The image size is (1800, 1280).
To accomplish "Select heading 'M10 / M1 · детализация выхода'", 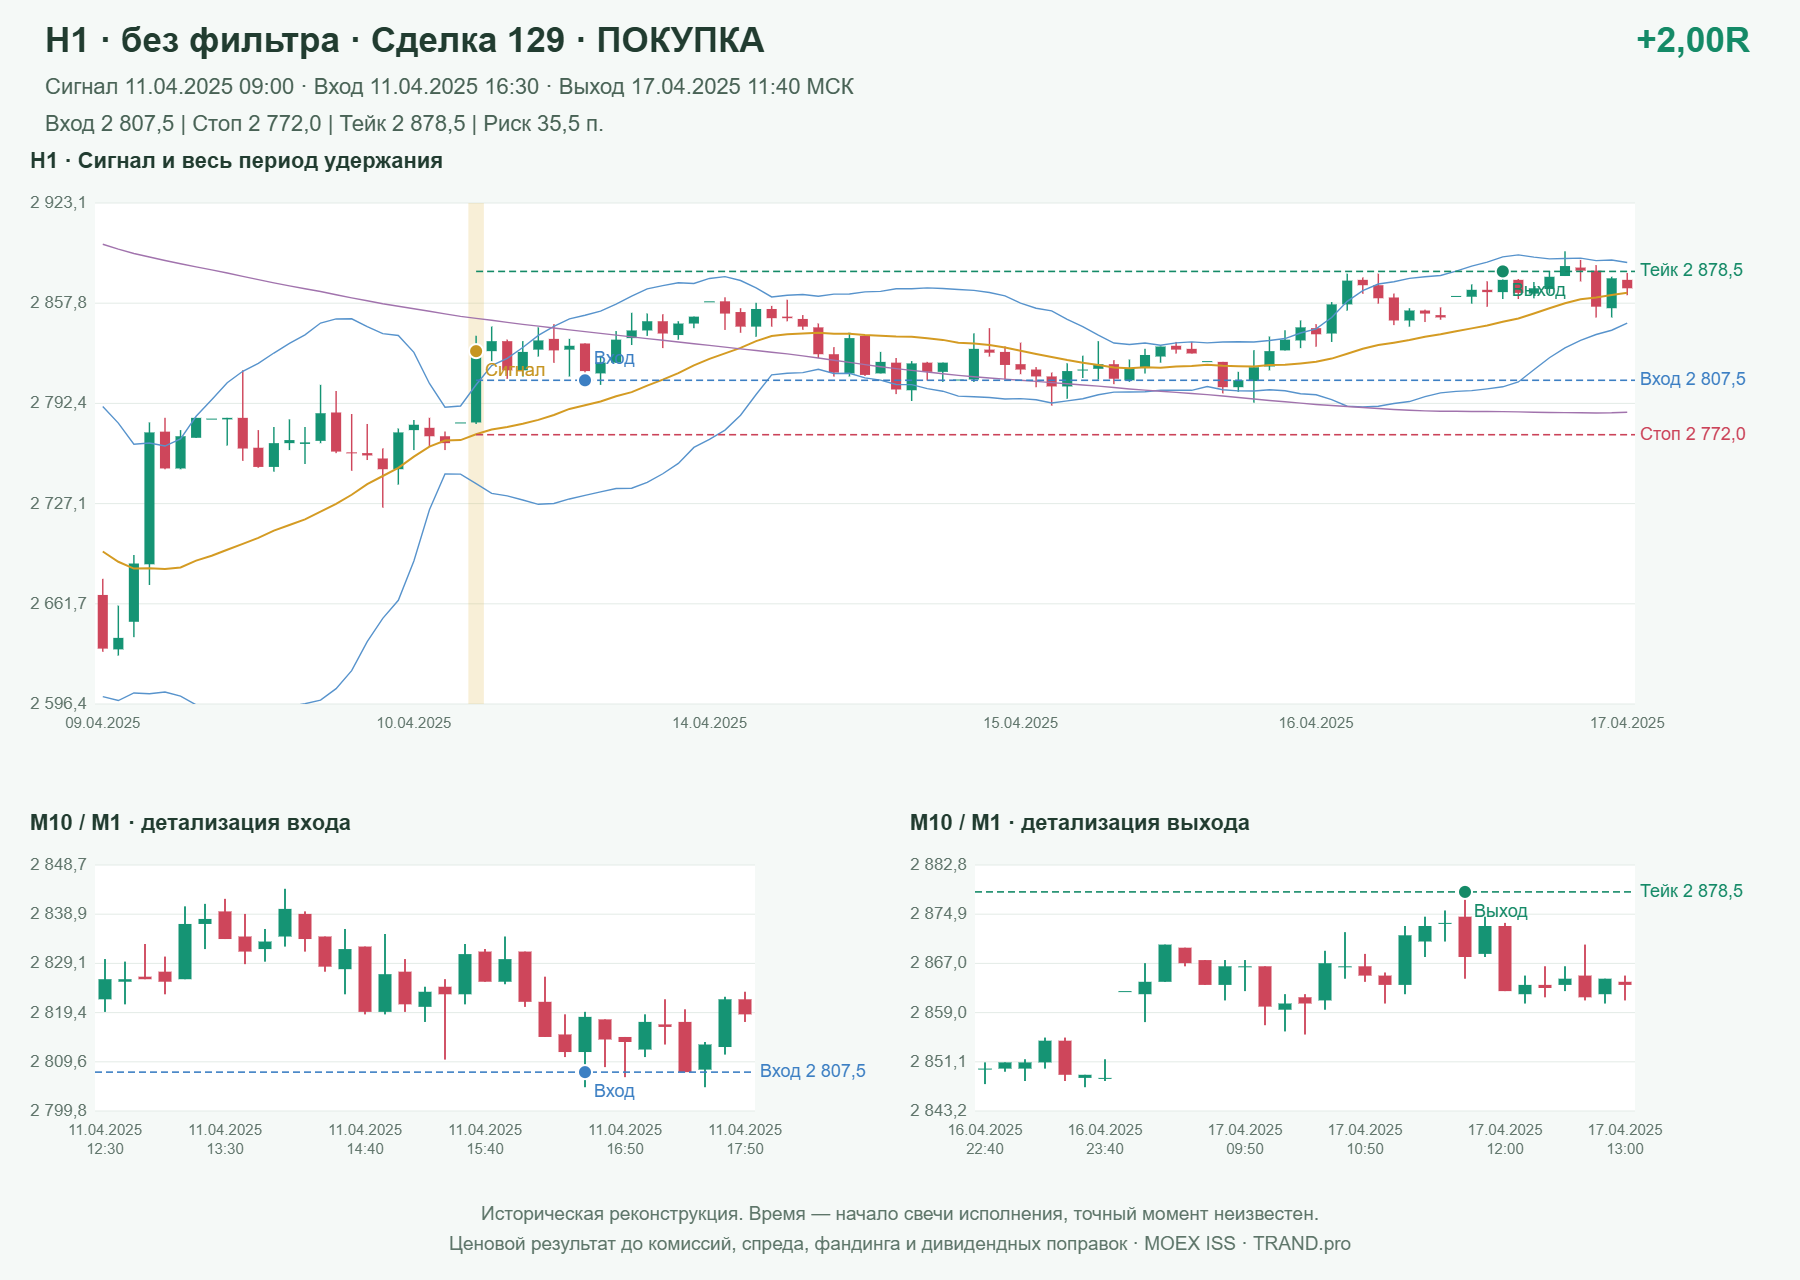I will point(1080,823).
